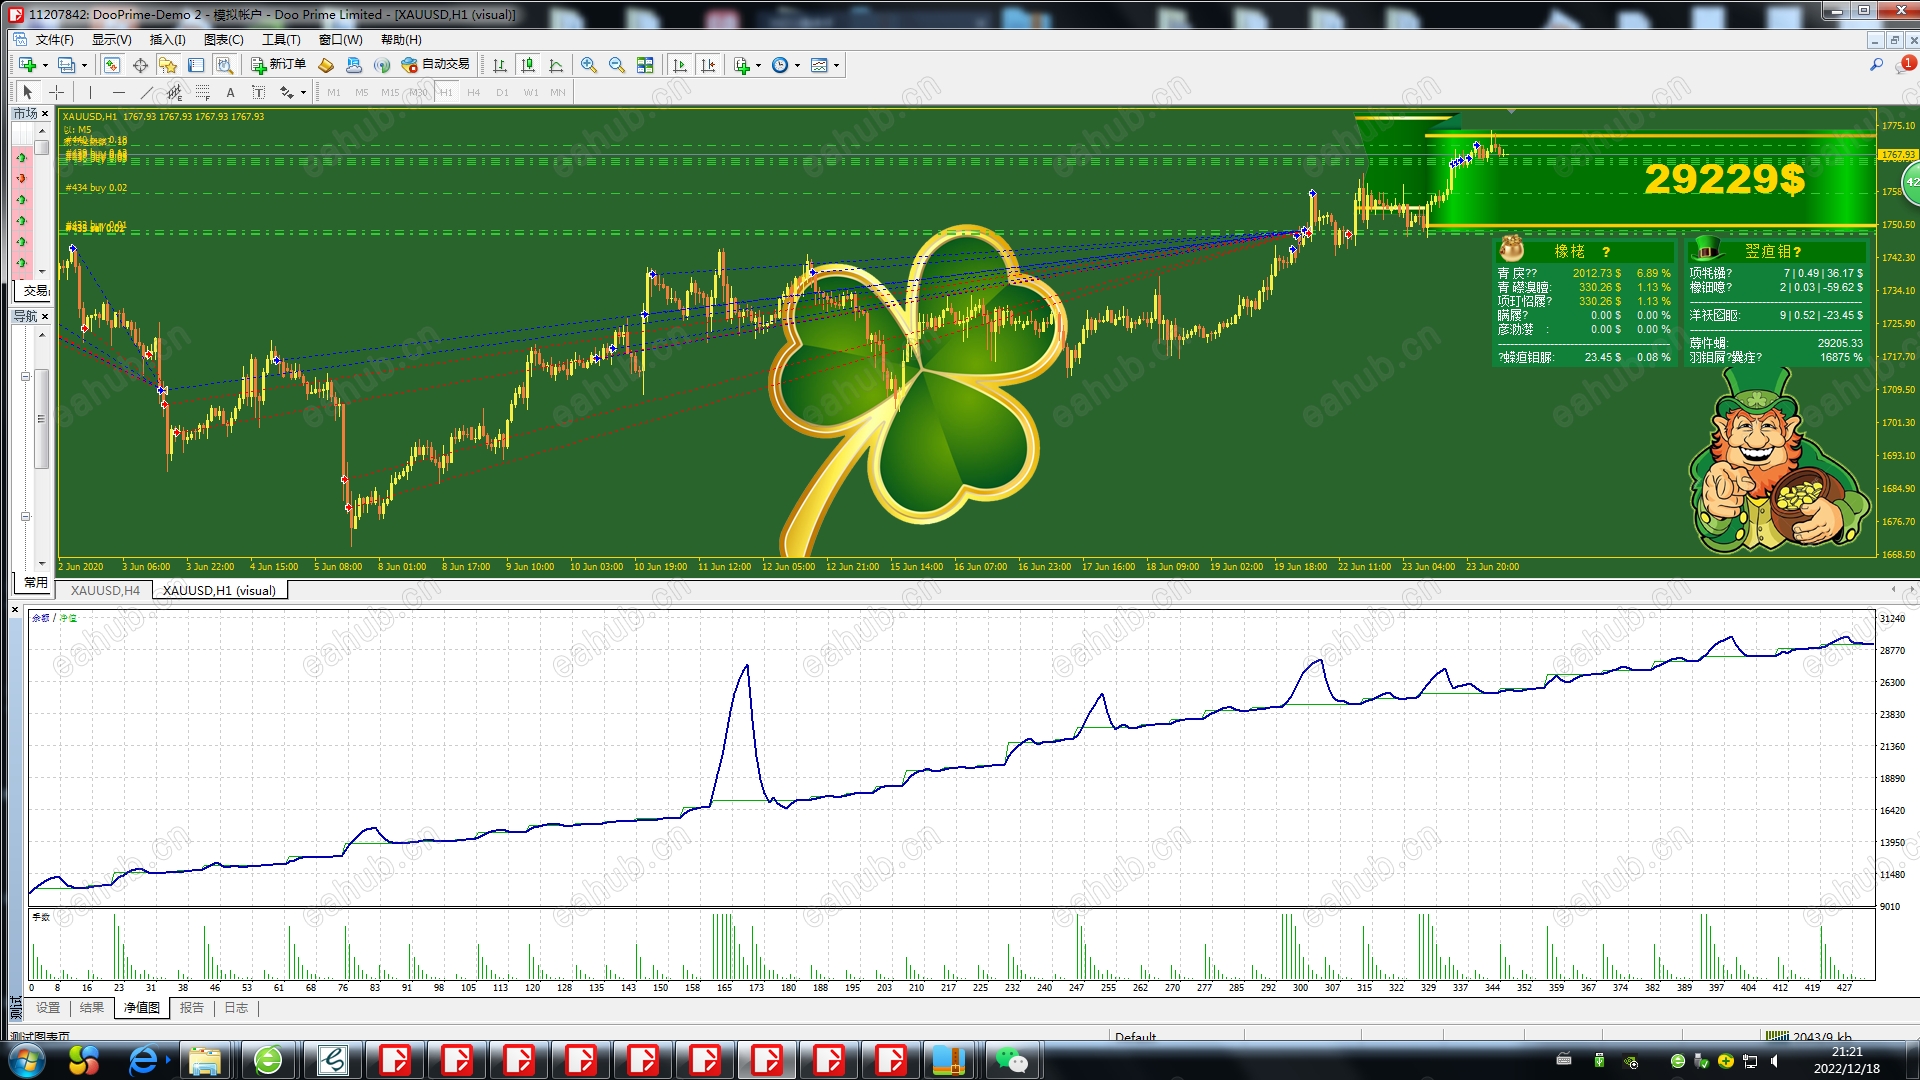This screenshot has width=1920, height=1080.
Task: Click the H4 timeframe button
Action: (473, 92)
